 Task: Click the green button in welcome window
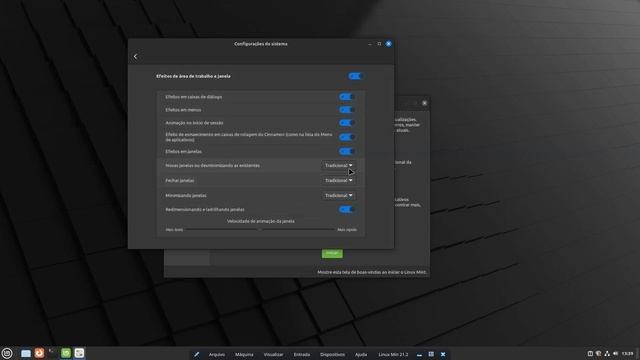(x=332, y=253)
